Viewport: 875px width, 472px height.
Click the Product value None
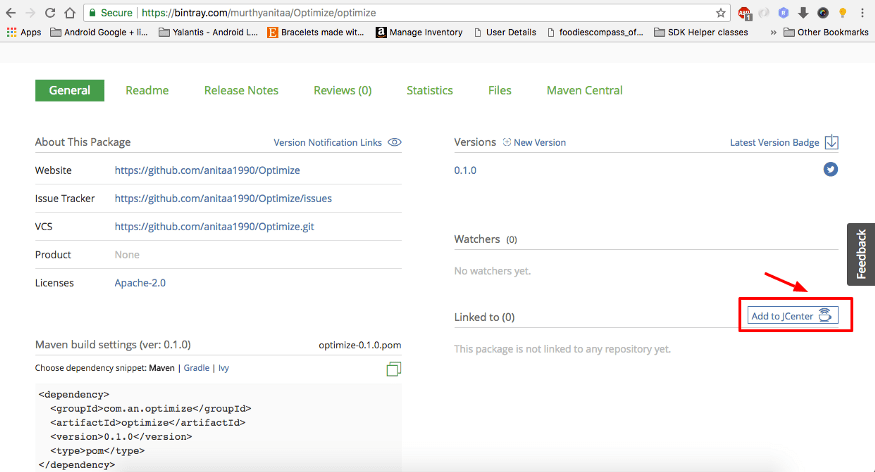click(127, 254)
